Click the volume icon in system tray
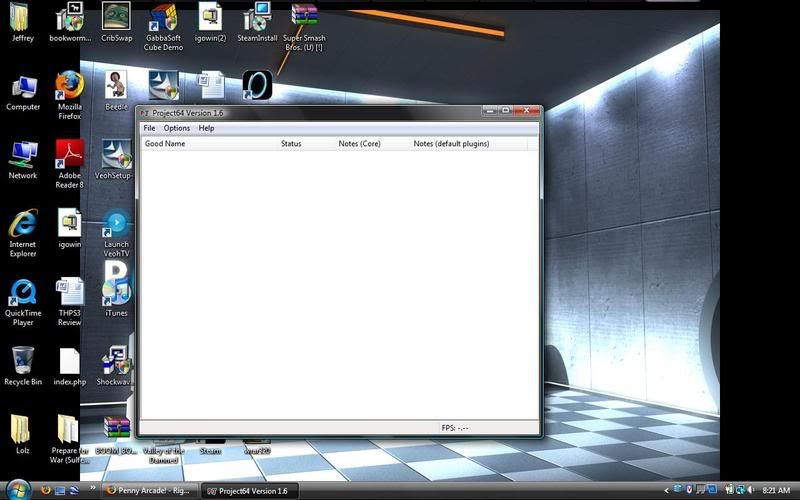Screen dimensions: 800x500 (x=748, y=491)
